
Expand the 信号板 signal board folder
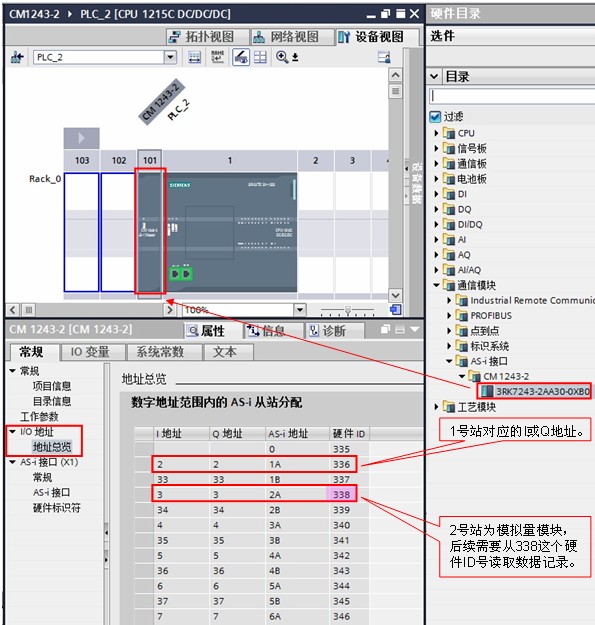pyautogui.click(x=436, y=148)
